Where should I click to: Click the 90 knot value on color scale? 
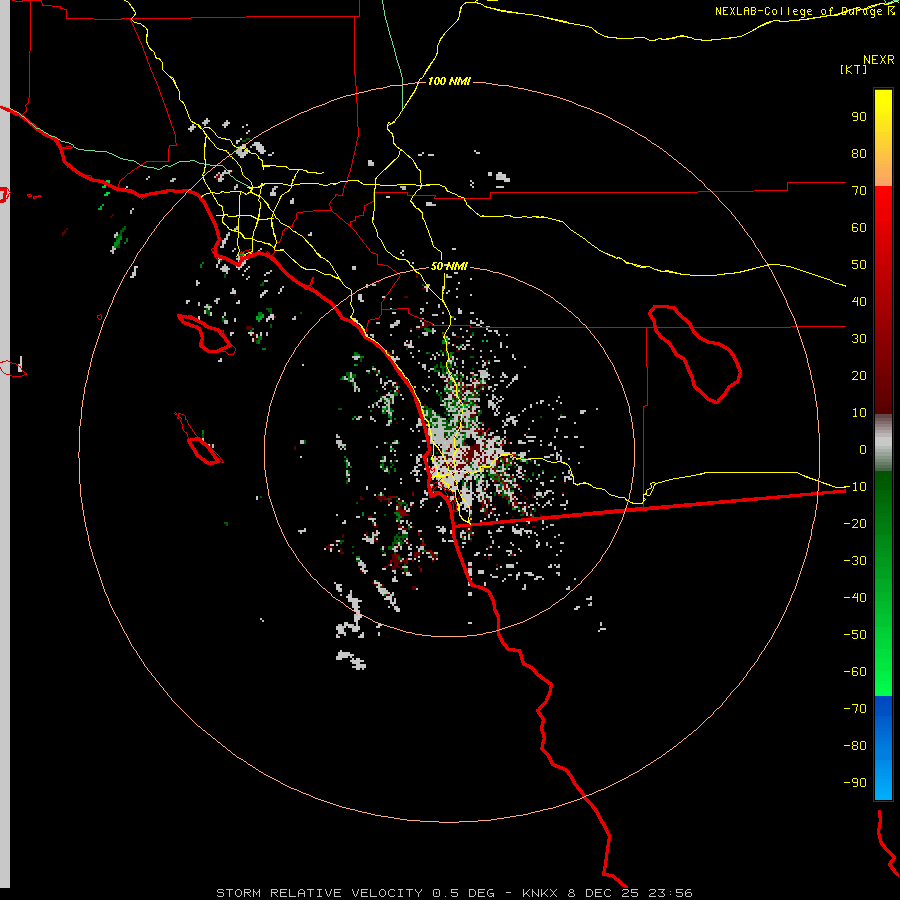click(859, 117)
